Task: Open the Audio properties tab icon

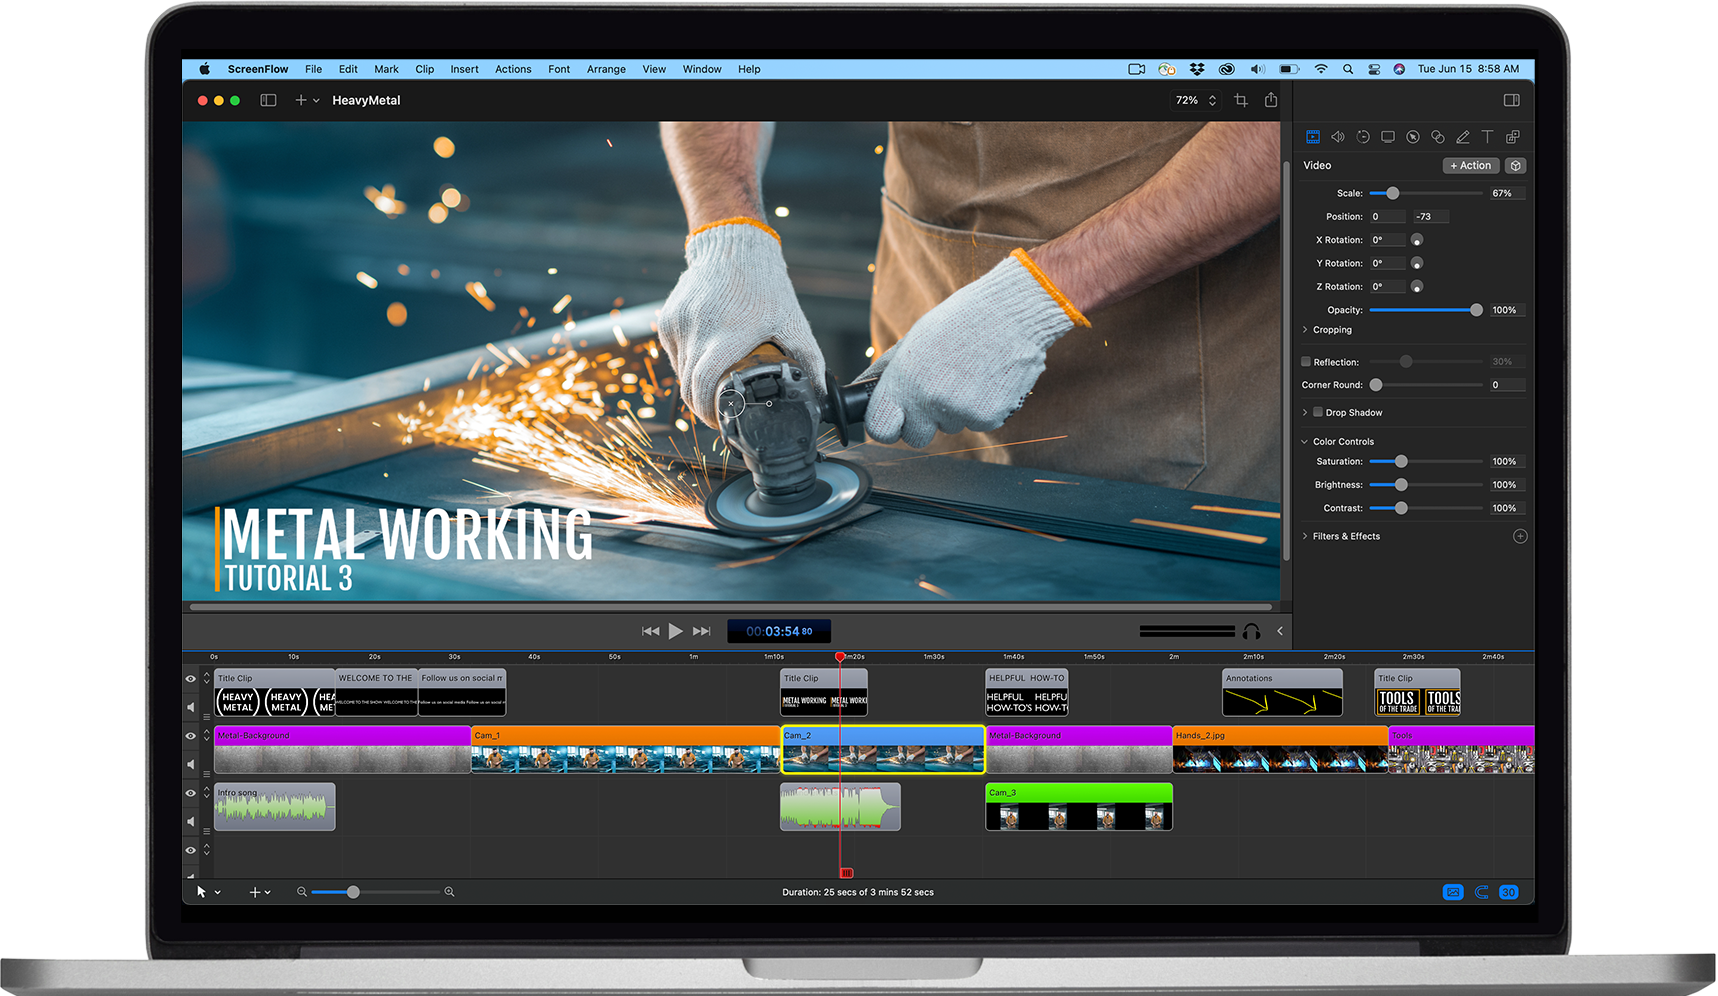Action: (1337, 137)
